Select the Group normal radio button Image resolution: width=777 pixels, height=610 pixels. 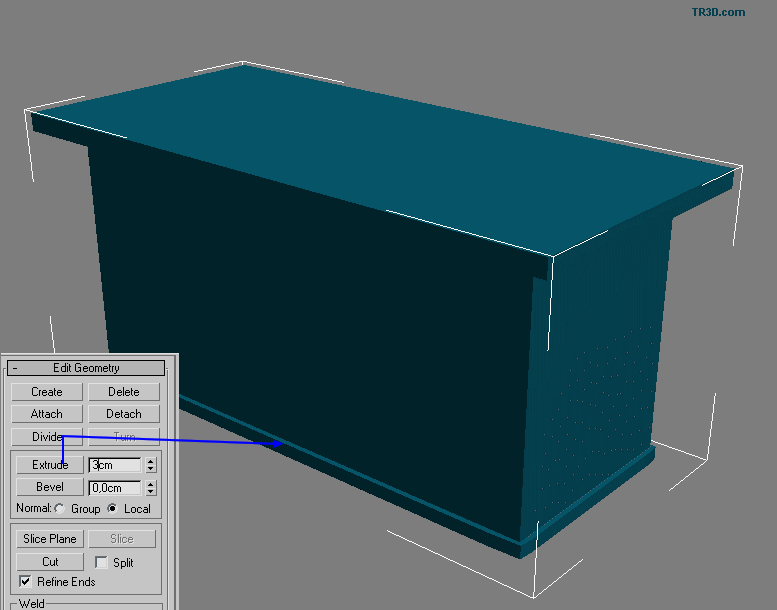[60, 509]
